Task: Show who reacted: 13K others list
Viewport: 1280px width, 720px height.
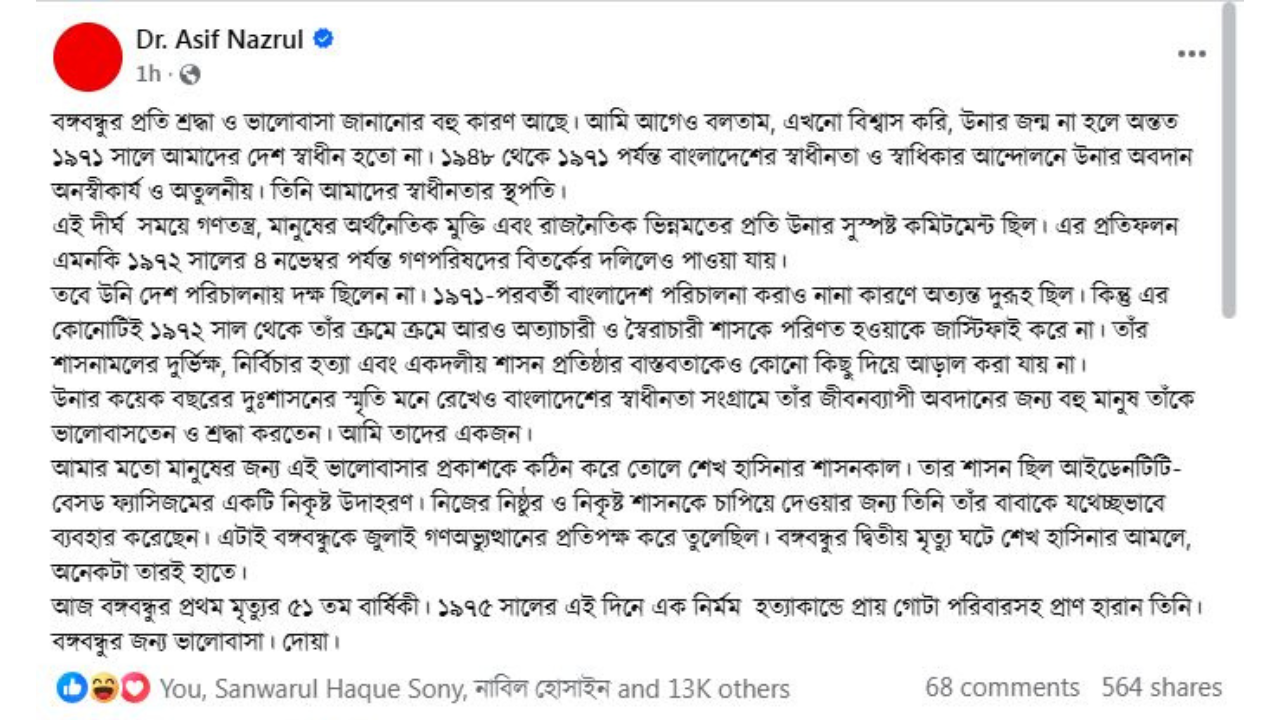Action: [x=722, y=689]
